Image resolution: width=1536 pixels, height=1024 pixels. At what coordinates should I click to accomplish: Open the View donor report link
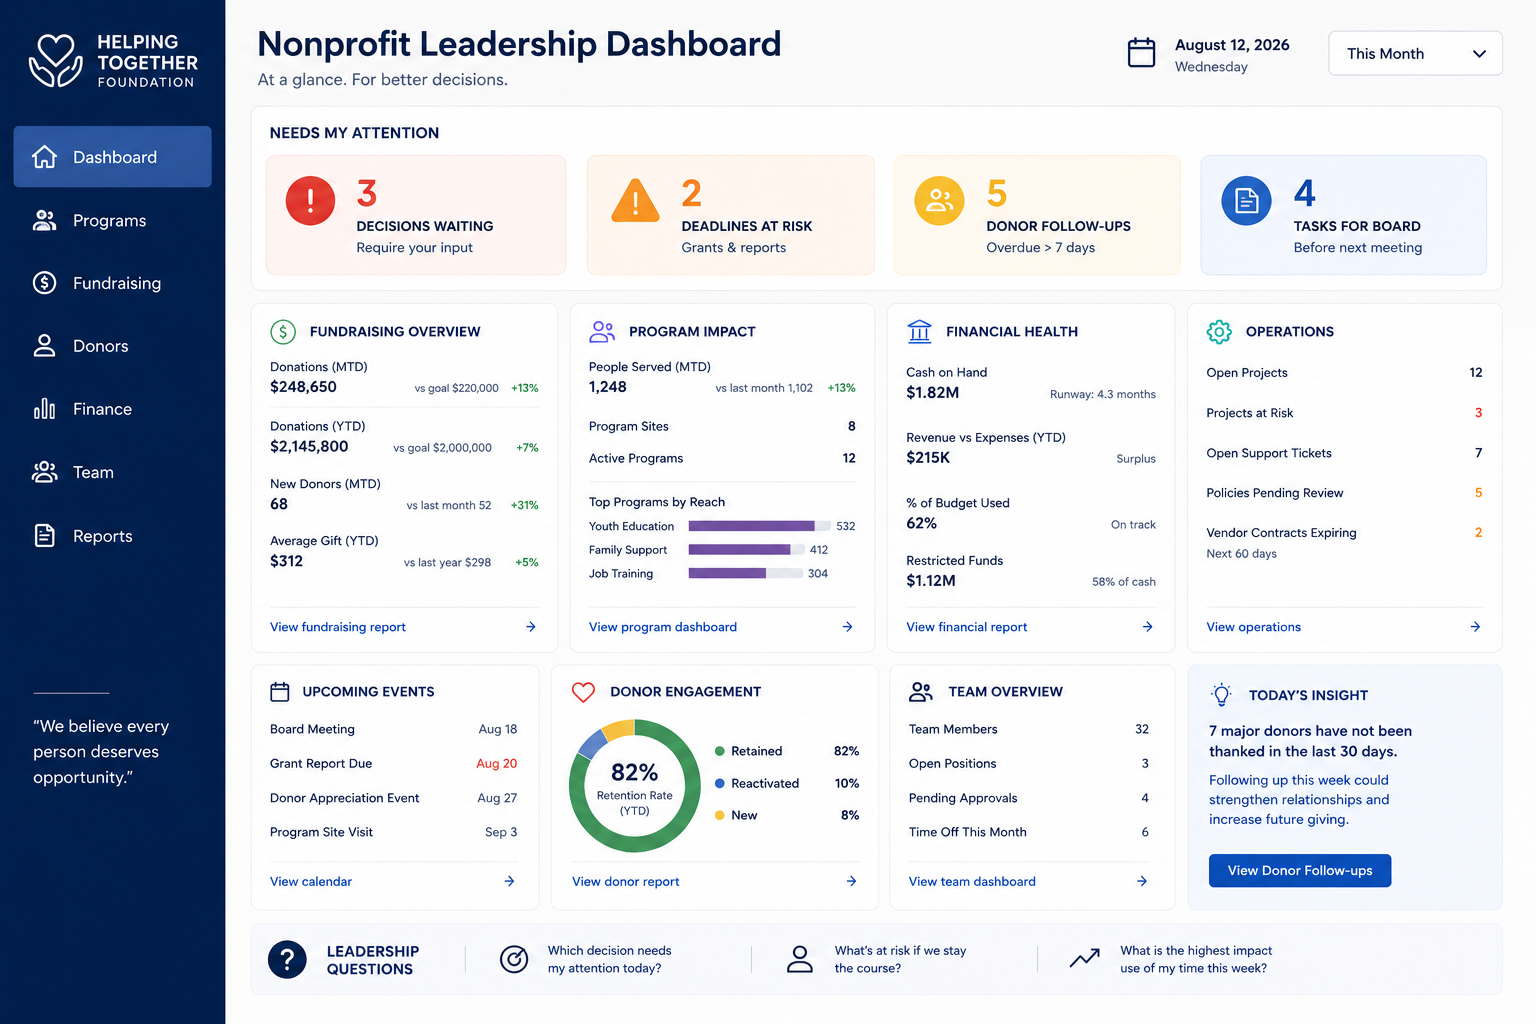pyautogui.click(x=625, y=881)
